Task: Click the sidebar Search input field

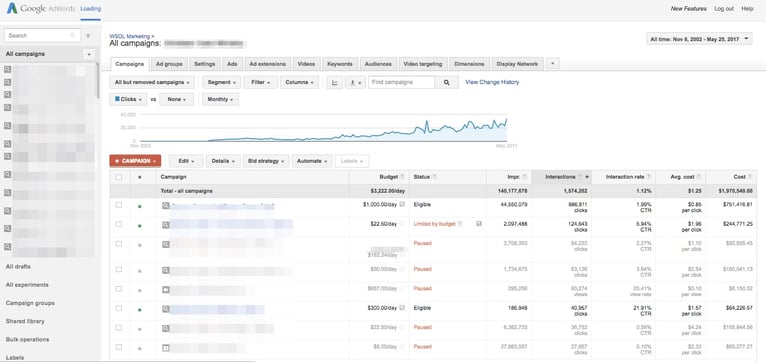Action: pyautogui.click(x=42, y=36)
